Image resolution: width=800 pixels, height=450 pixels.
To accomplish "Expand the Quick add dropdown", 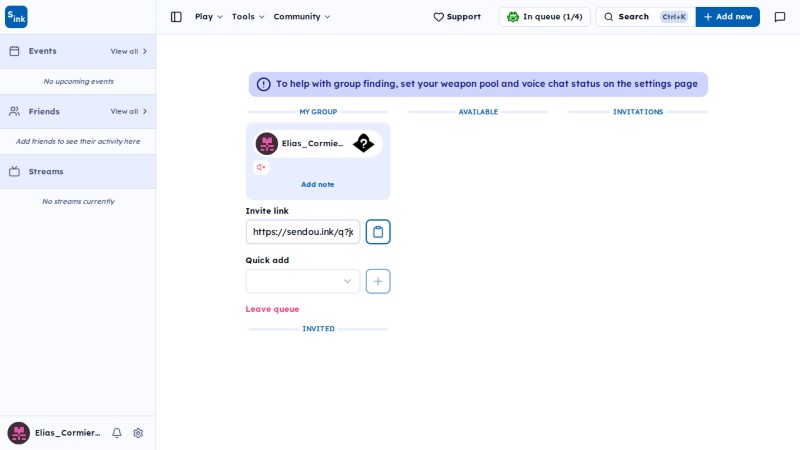I will click(x=303, y=281).
